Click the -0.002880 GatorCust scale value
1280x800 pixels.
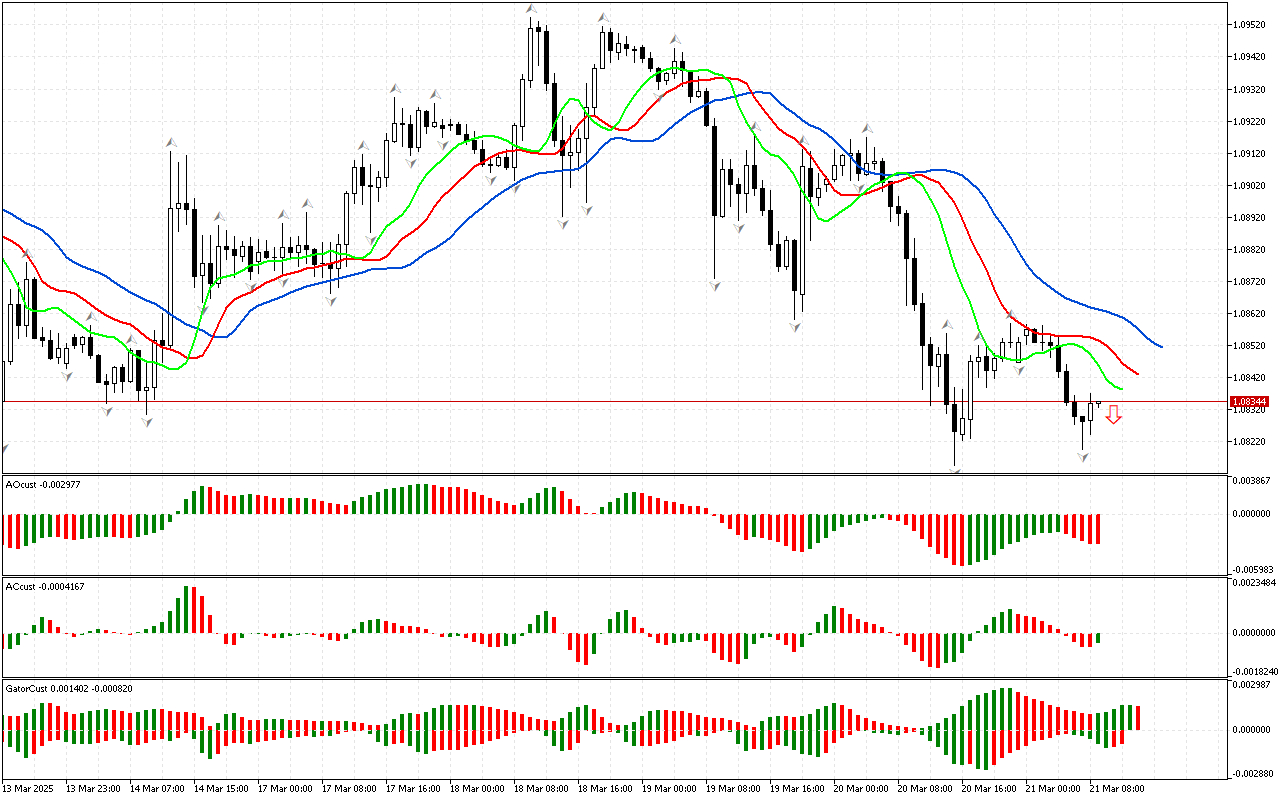point(1252,774)
